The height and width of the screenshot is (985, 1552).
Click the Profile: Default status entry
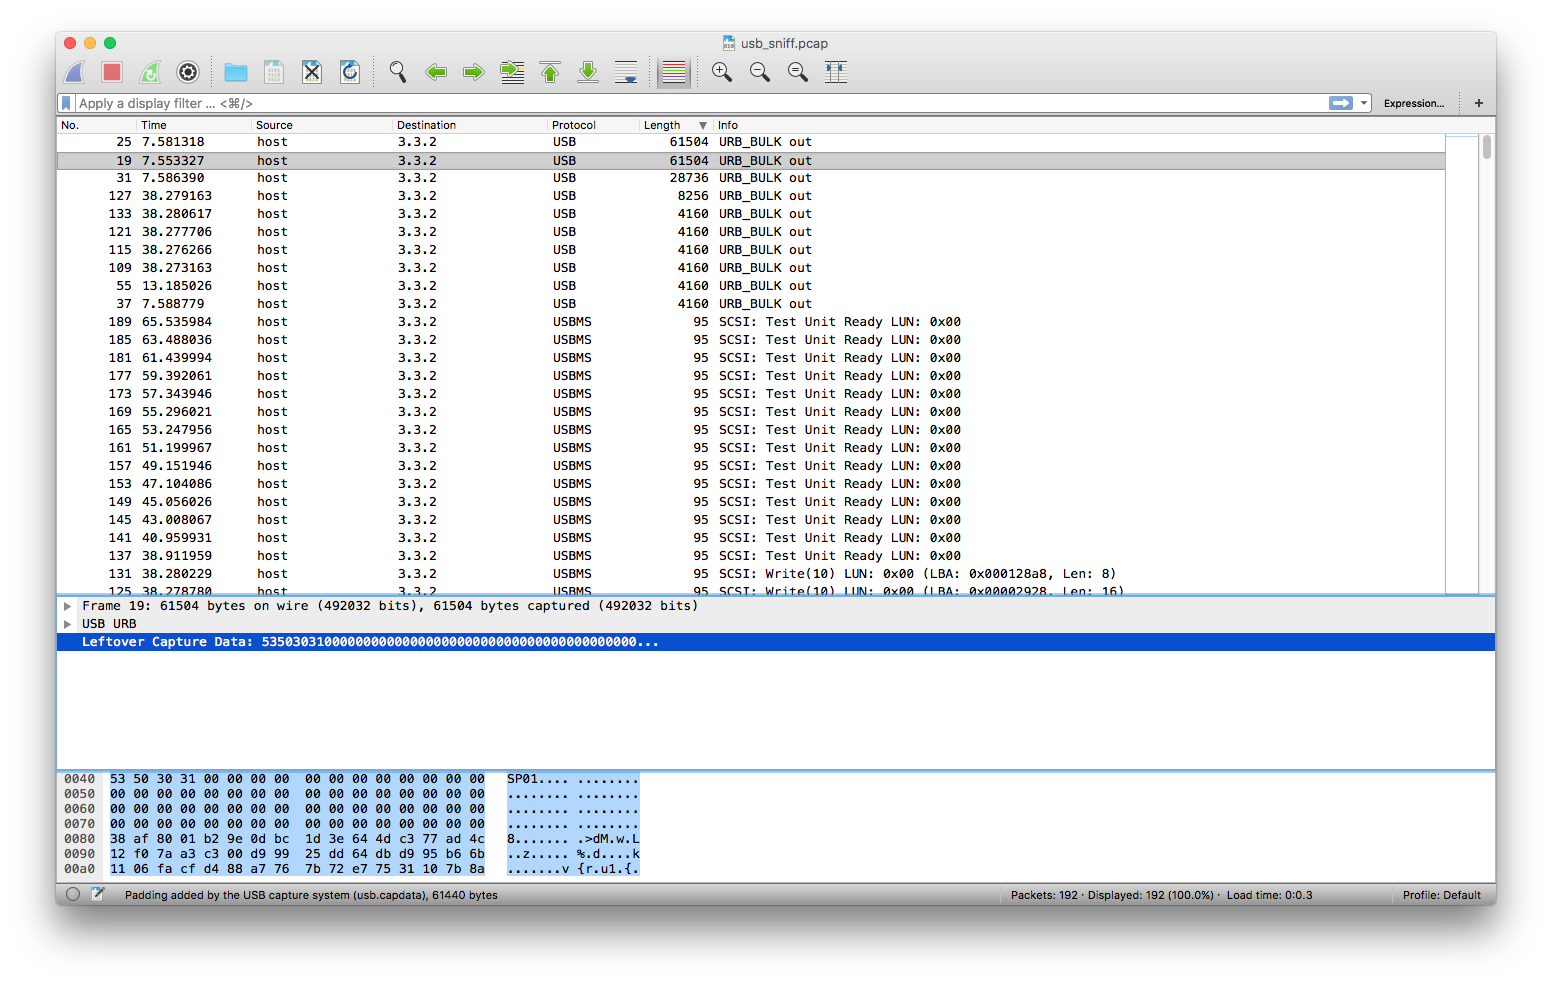click(1441, 895)
